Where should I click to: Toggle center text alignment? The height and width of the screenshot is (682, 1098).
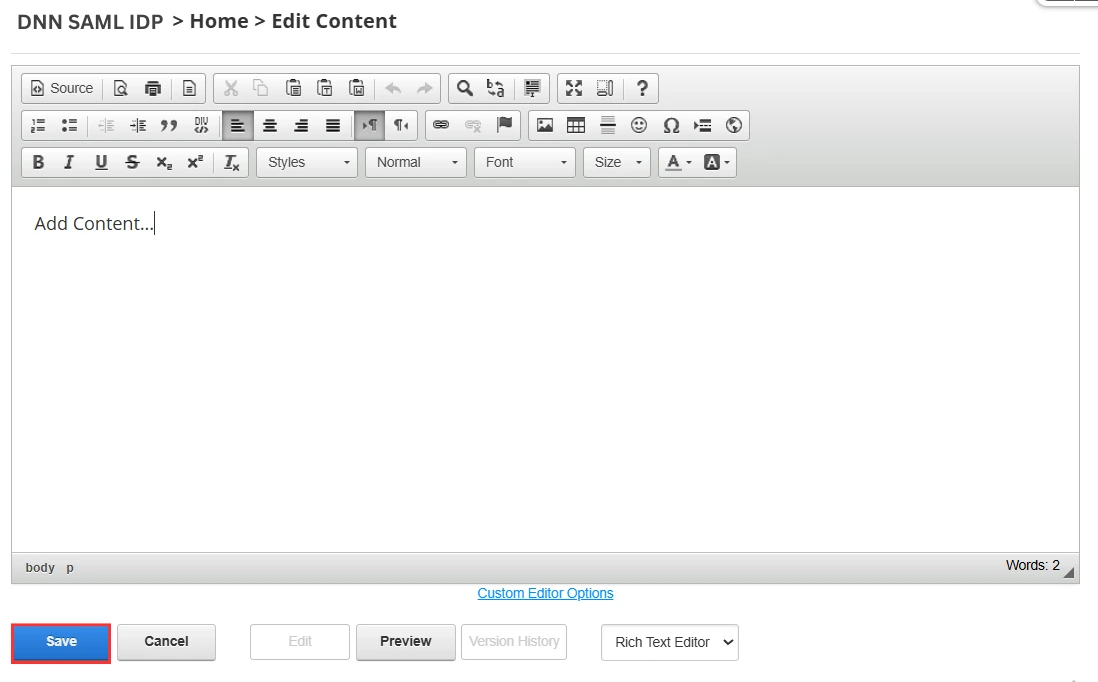click(x=269, y=125)
